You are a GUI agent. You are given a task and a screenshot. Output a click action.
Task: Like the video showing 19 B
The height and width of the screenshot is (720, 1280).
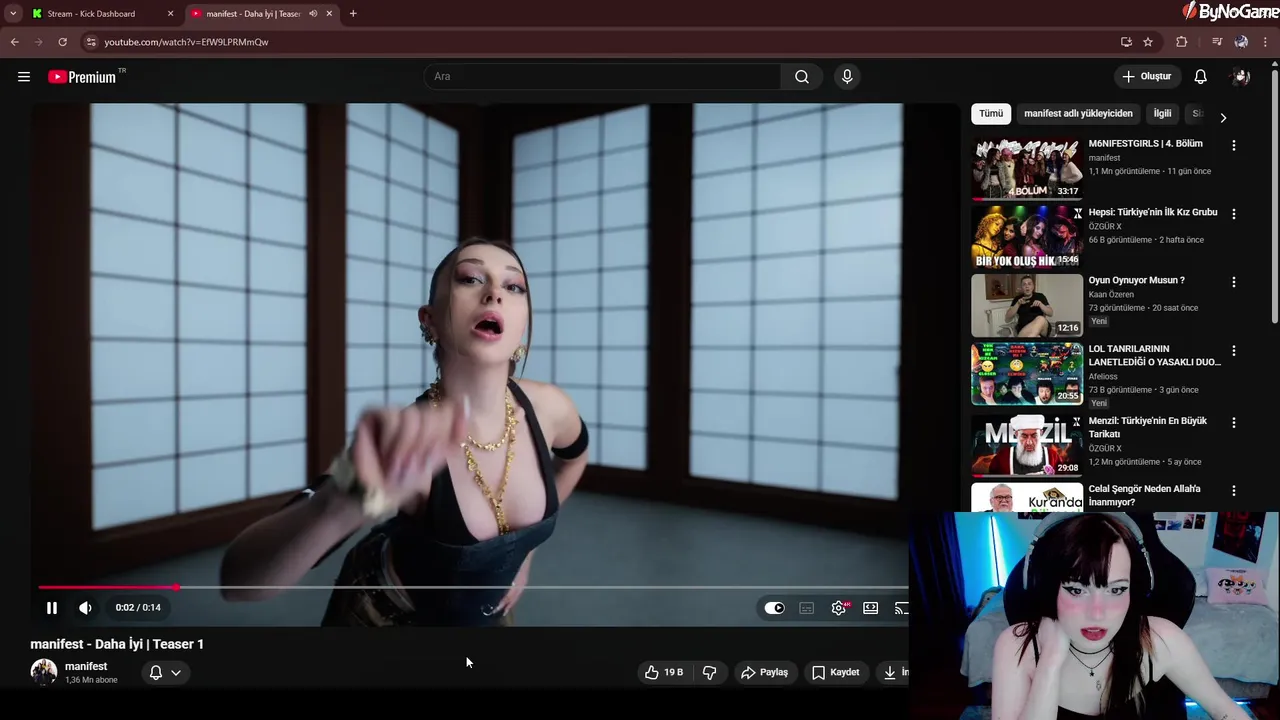click(664, 673)
